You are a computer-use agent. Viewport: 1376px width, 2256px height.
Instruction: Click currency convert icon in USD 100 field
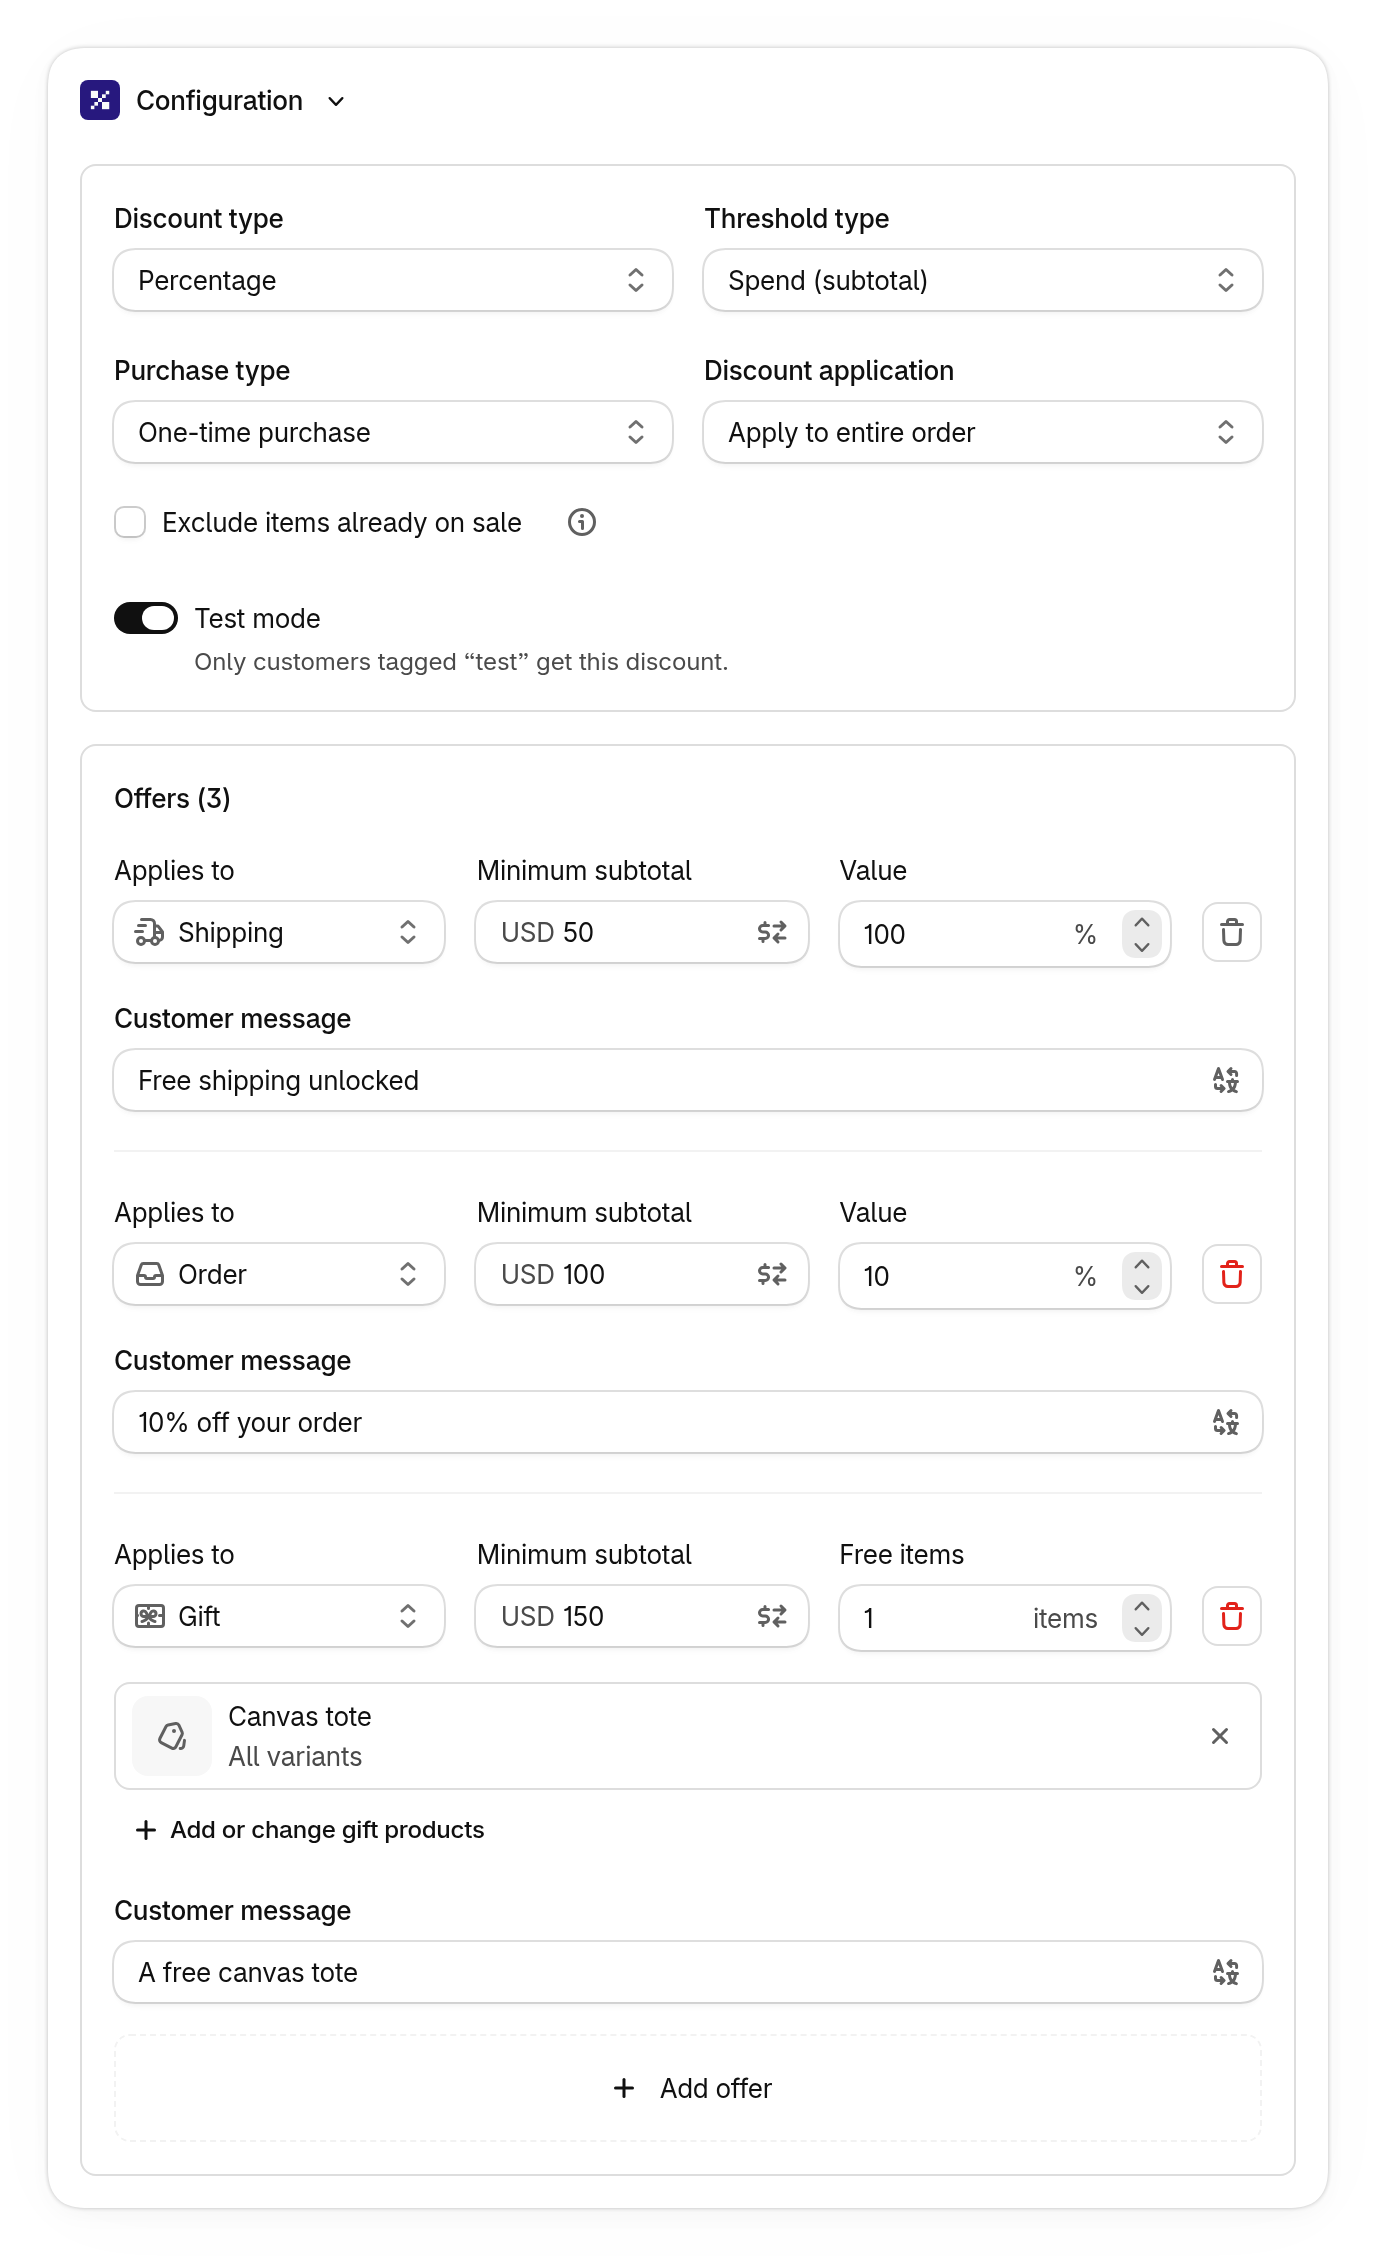[772, 1274]
